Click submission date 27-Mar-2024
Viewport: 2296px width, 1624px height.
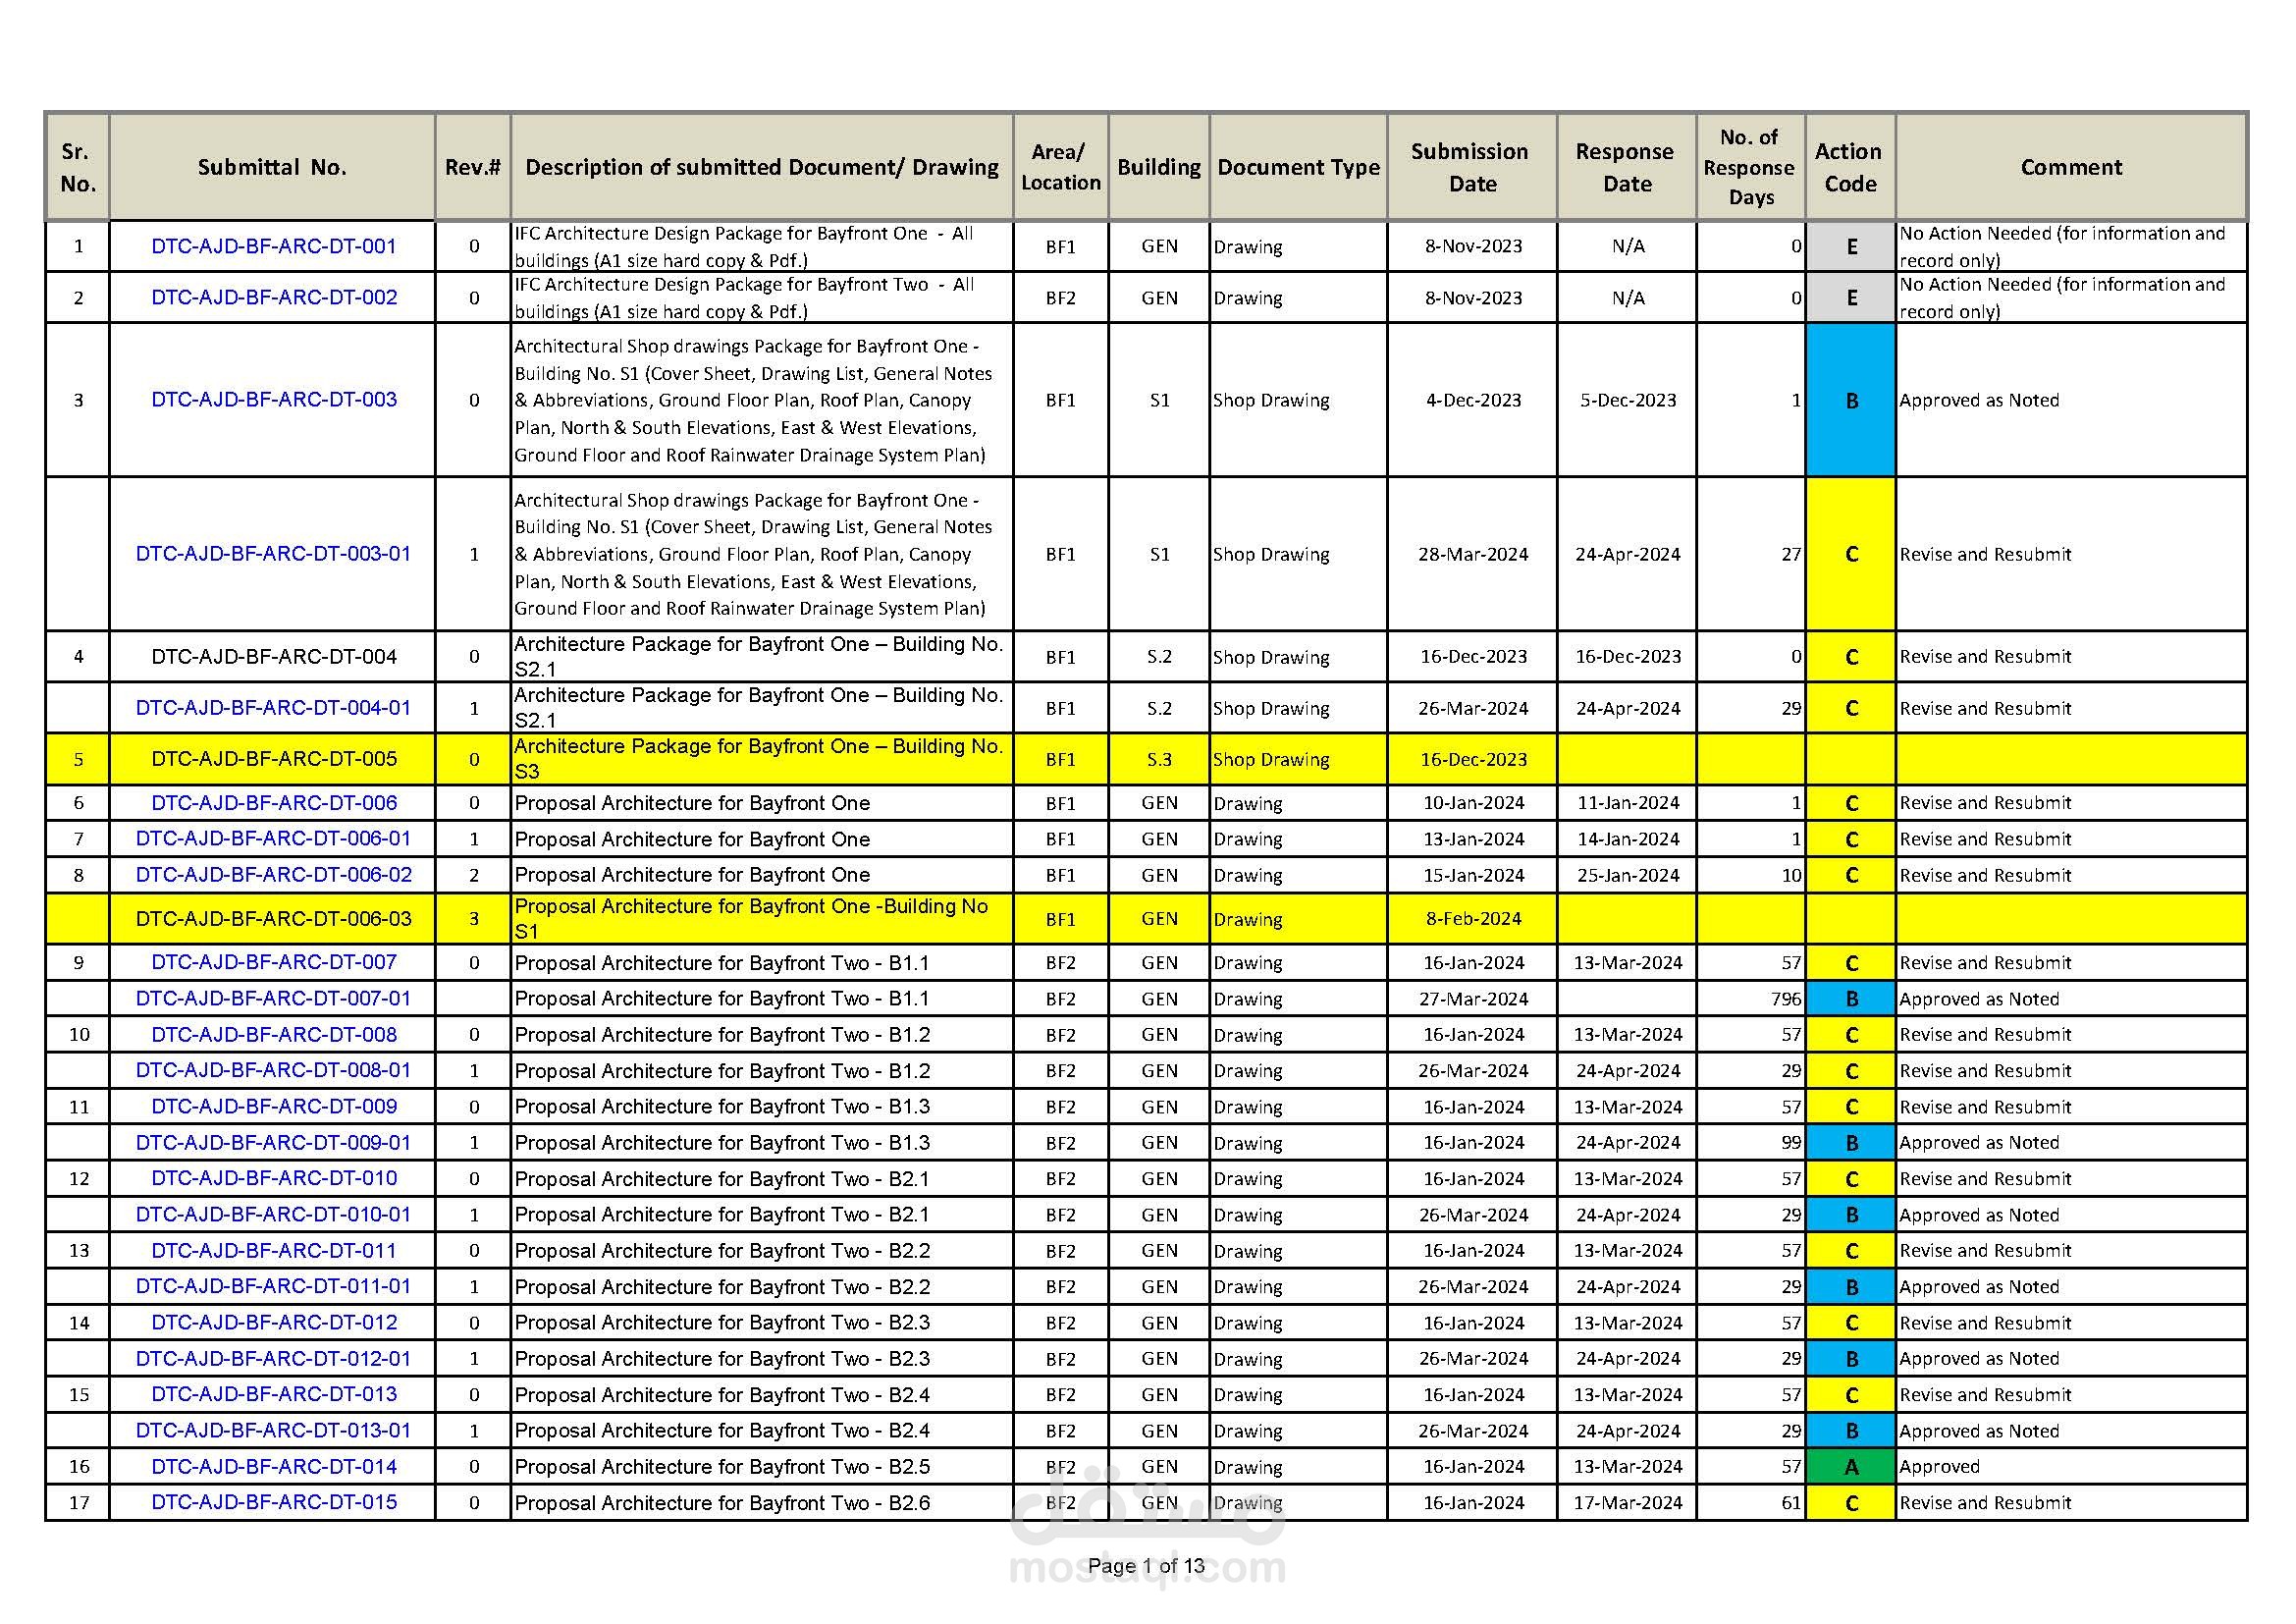click(1473, 999)
